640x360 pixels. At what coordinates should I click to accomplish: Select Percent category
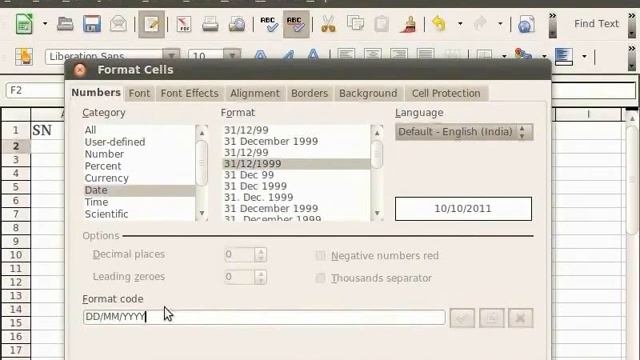click(139, 166)
